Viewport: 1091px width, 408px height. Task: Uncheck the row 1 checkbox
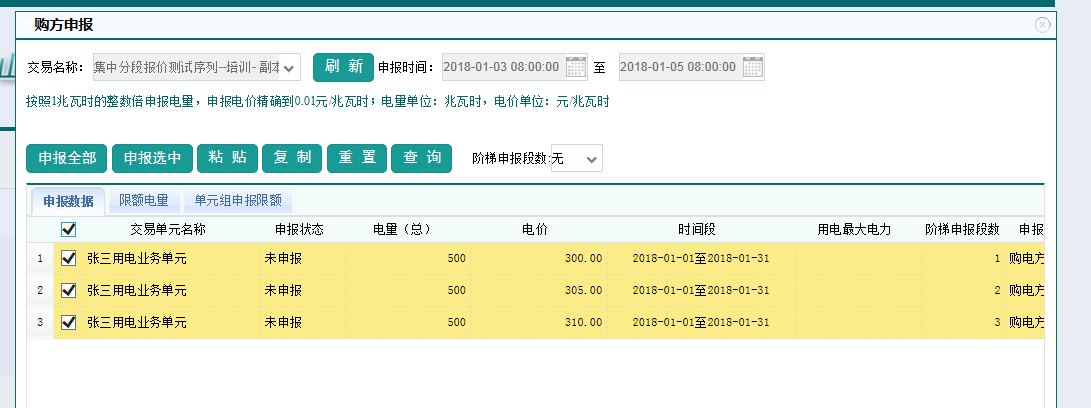[69, 258]
